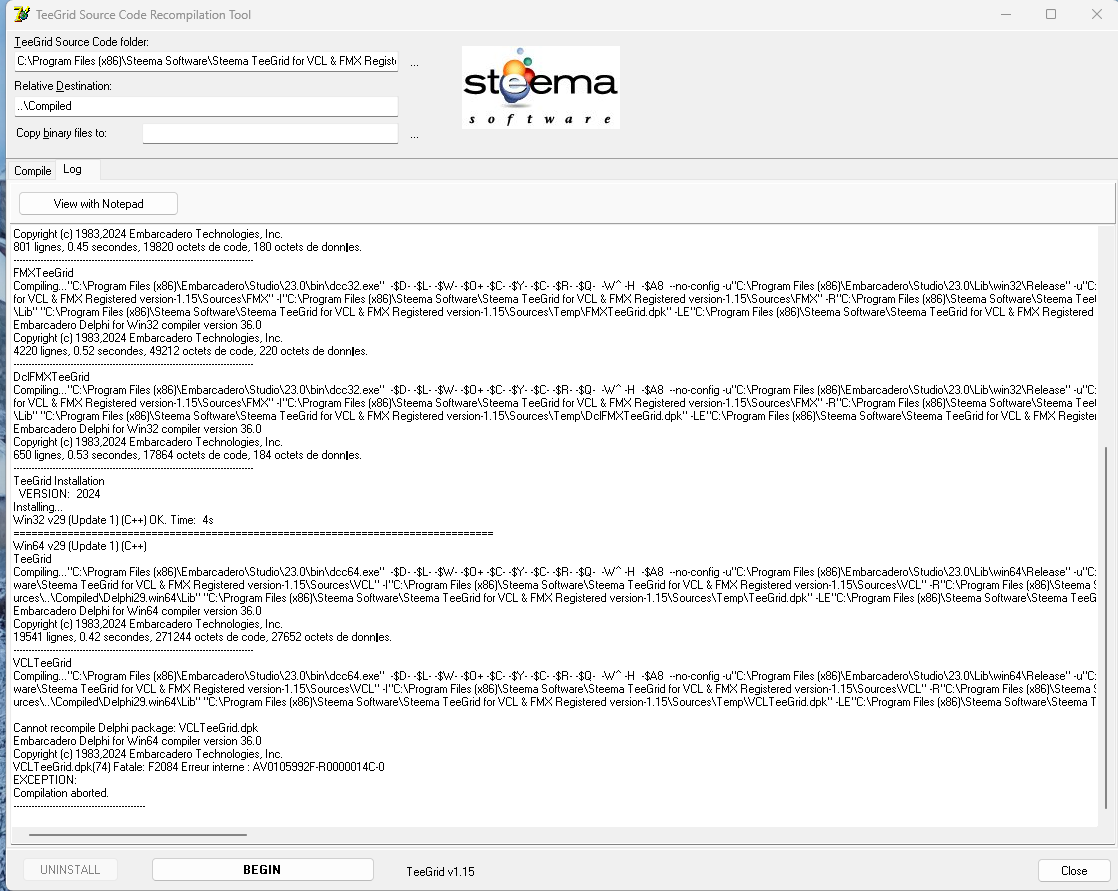Image resolution: width=1118 pixels, height=891 pixels.
Task: Browse for binary files copy destination
Action: [x=414, y=134]
